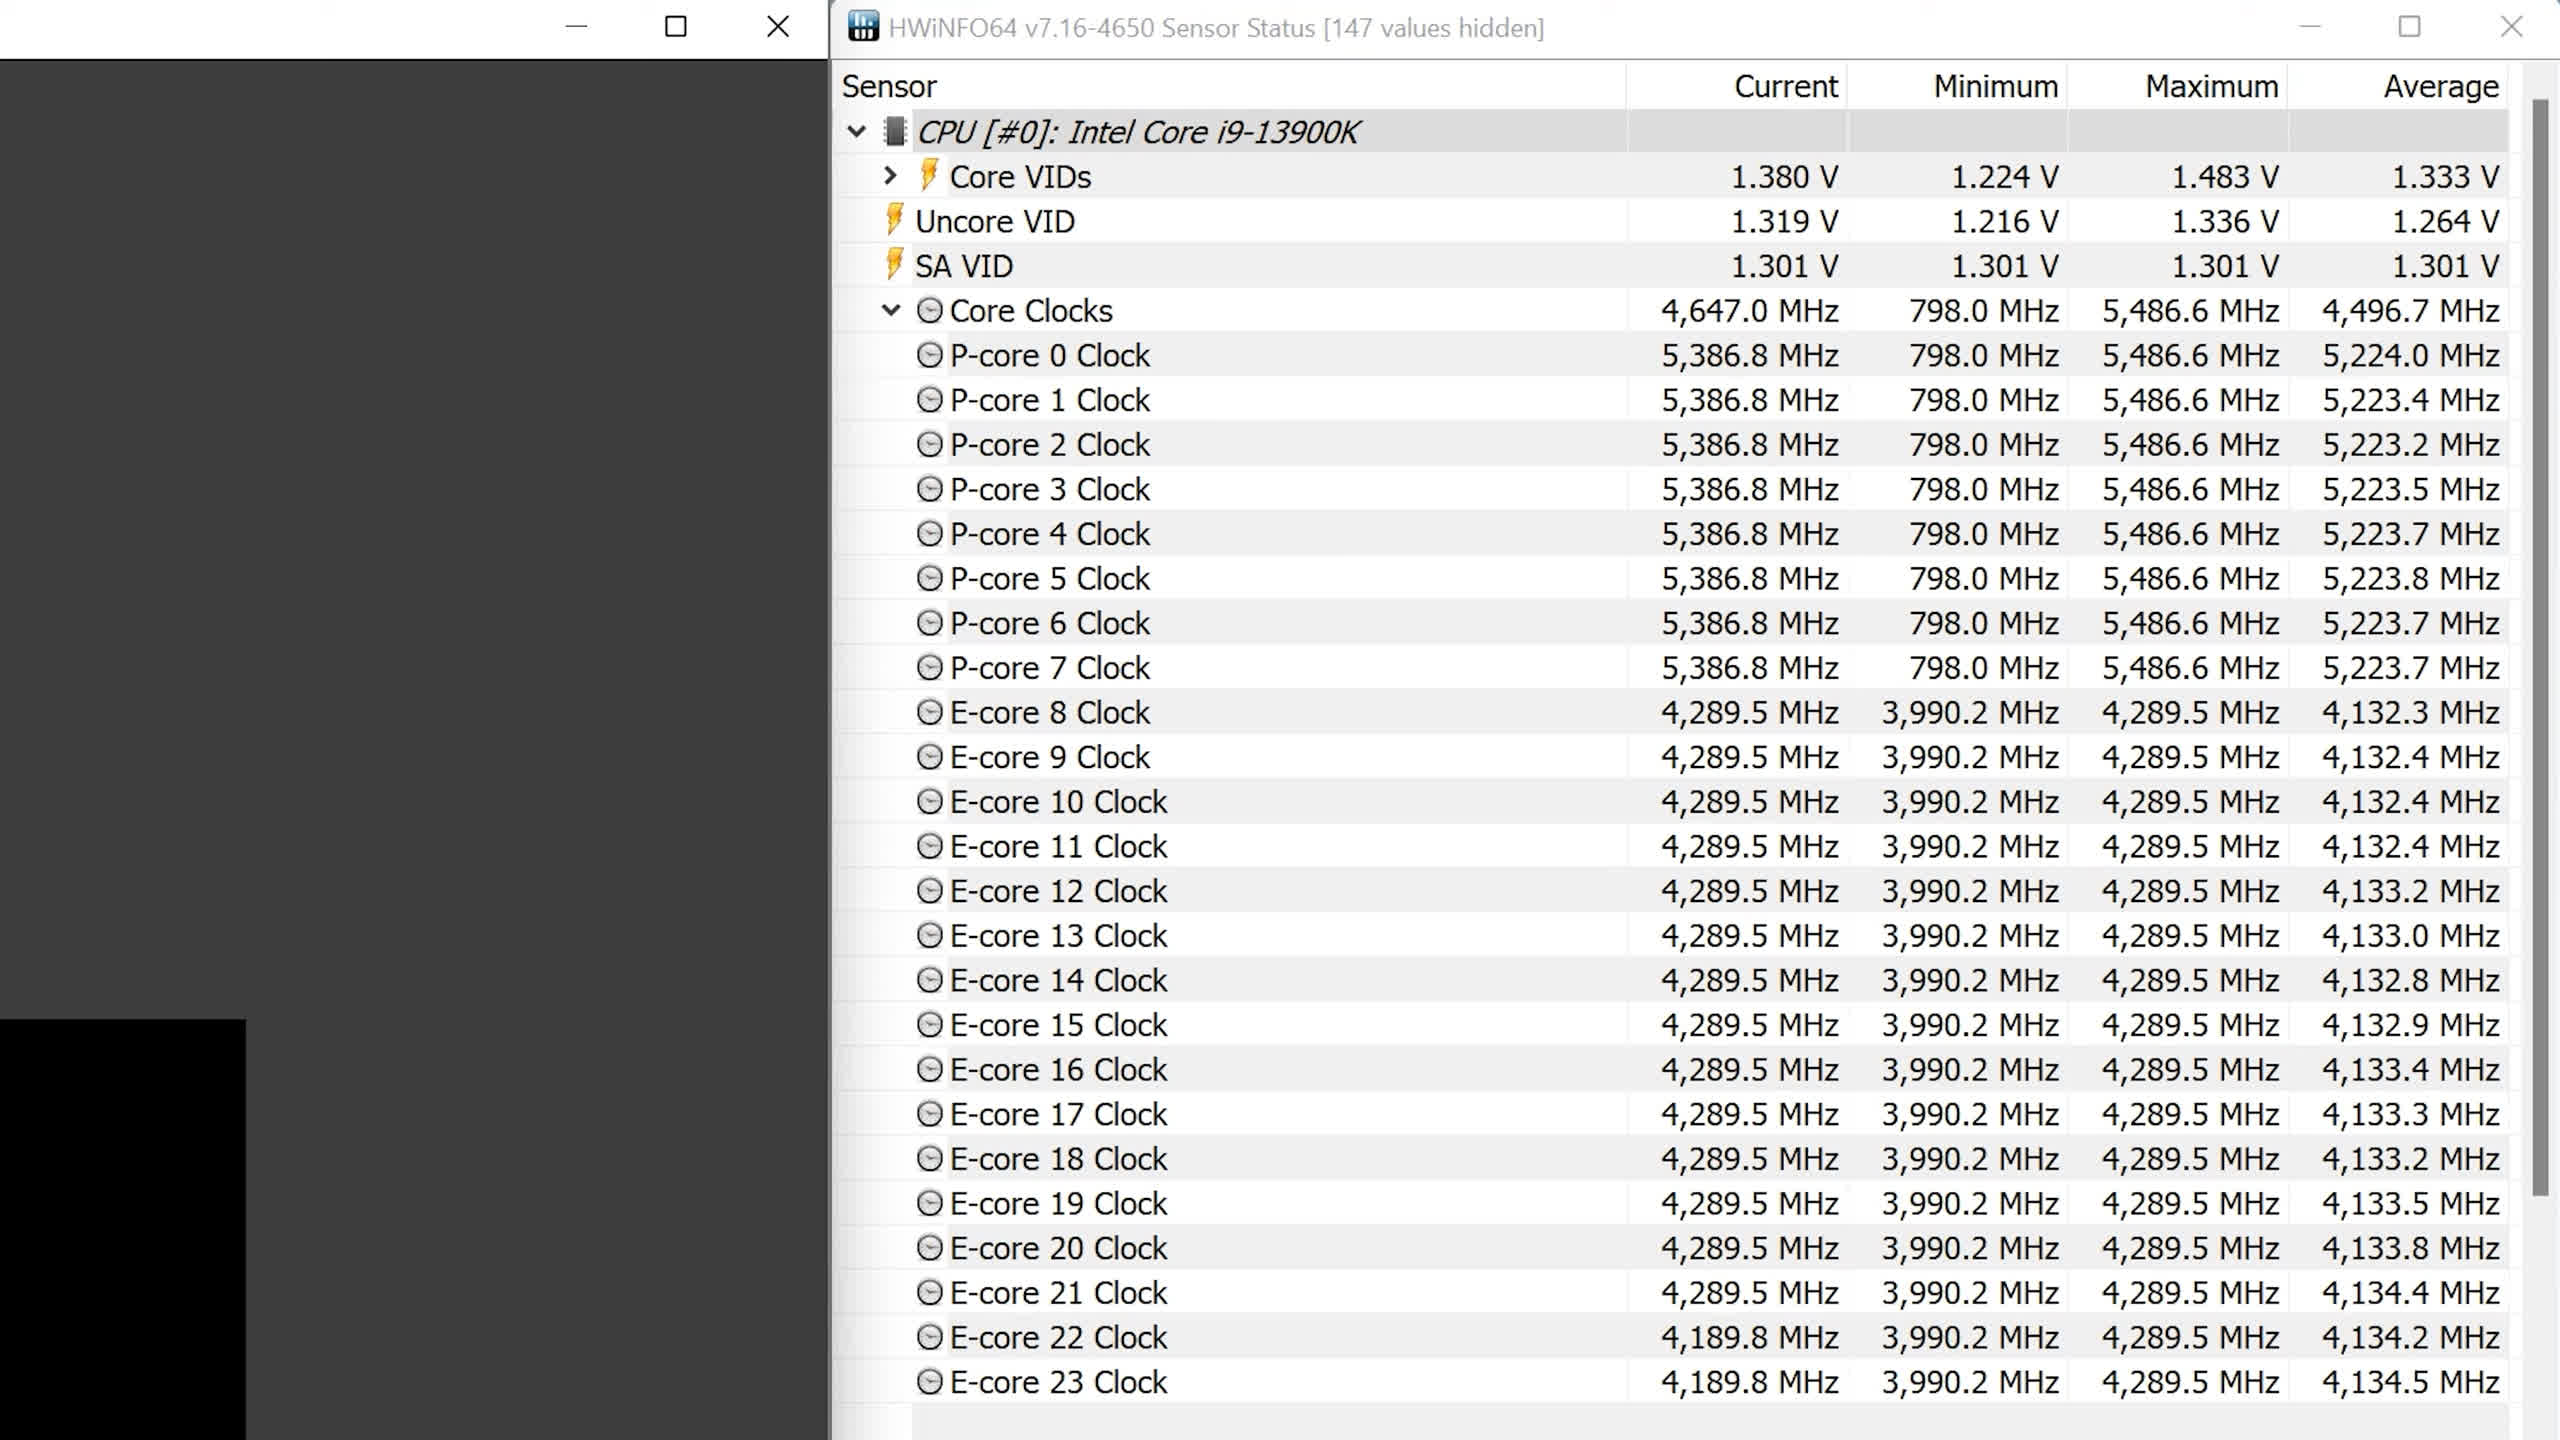
Task: Click the E-core 11 Clock icon
Action: [x=930, y=846]
